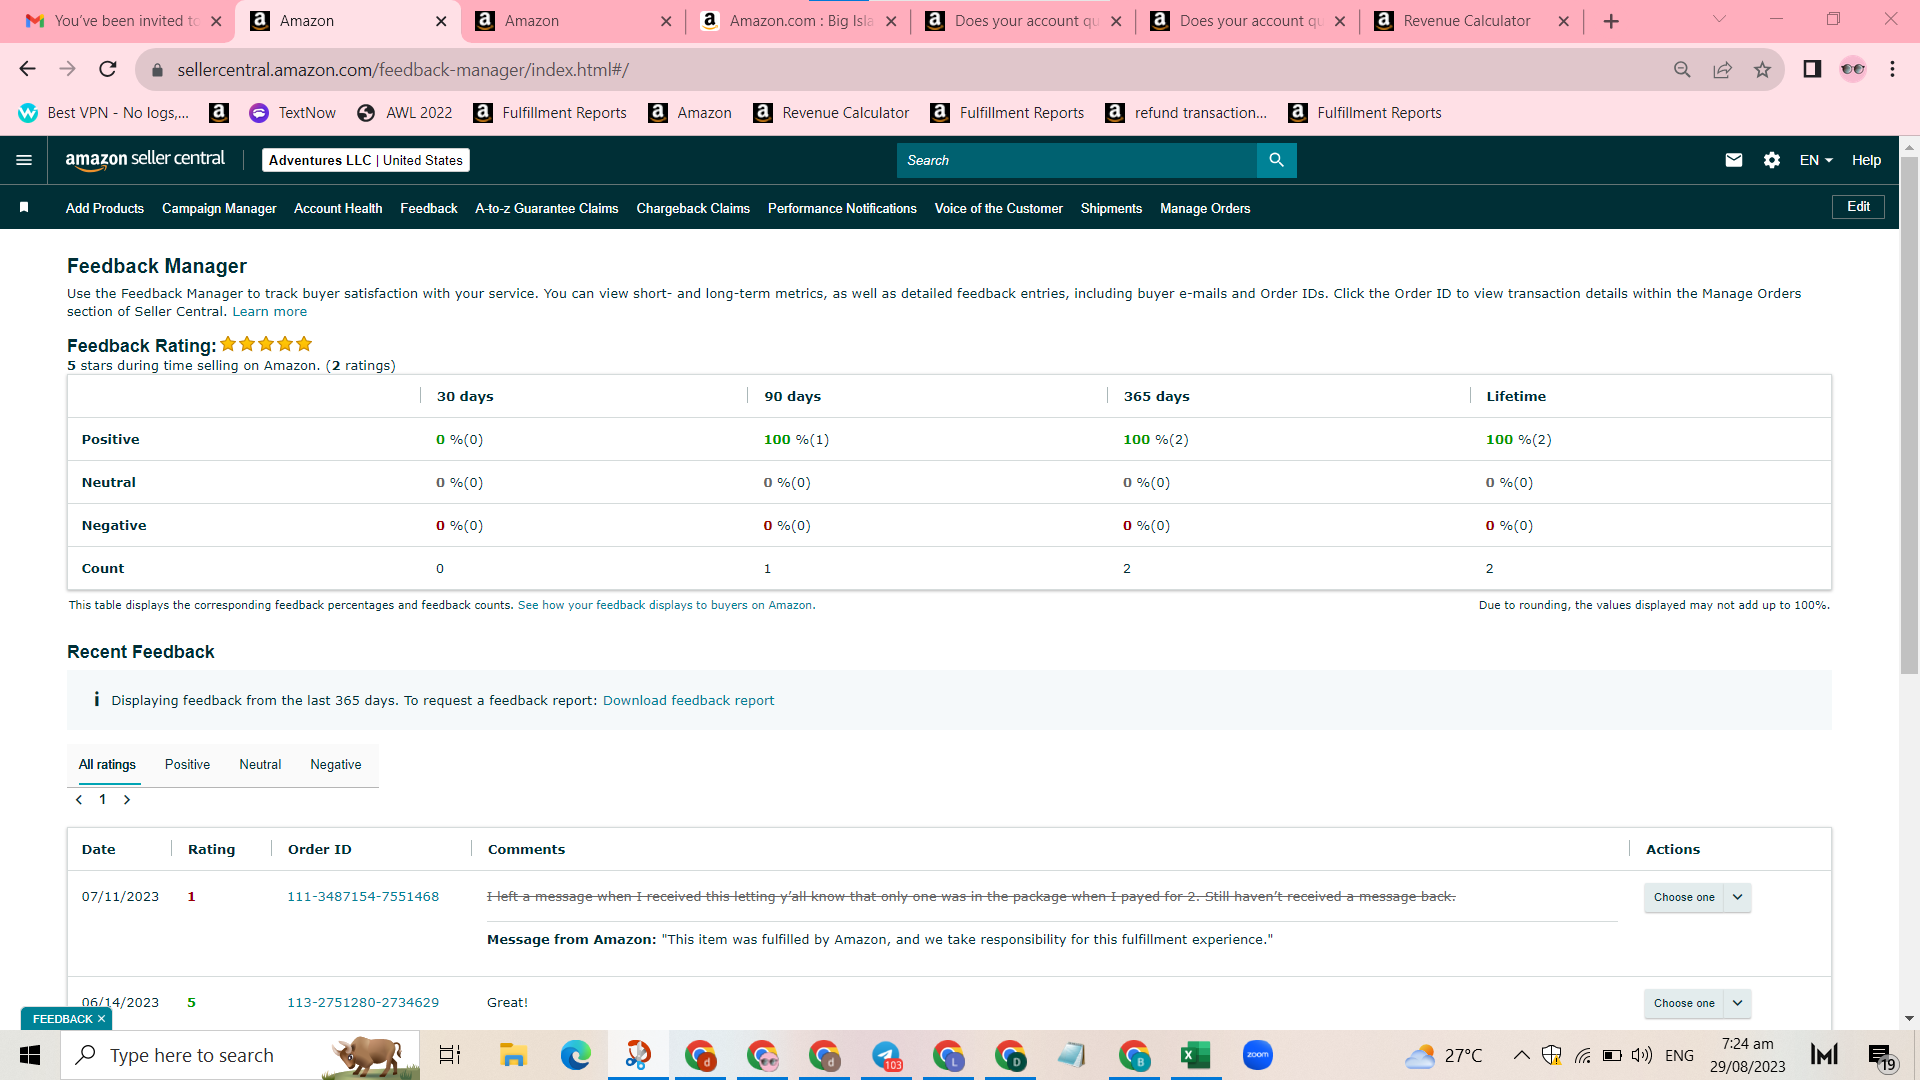
Task: Open A-to-z Guarantee Claims
Action: coord(547,208)
